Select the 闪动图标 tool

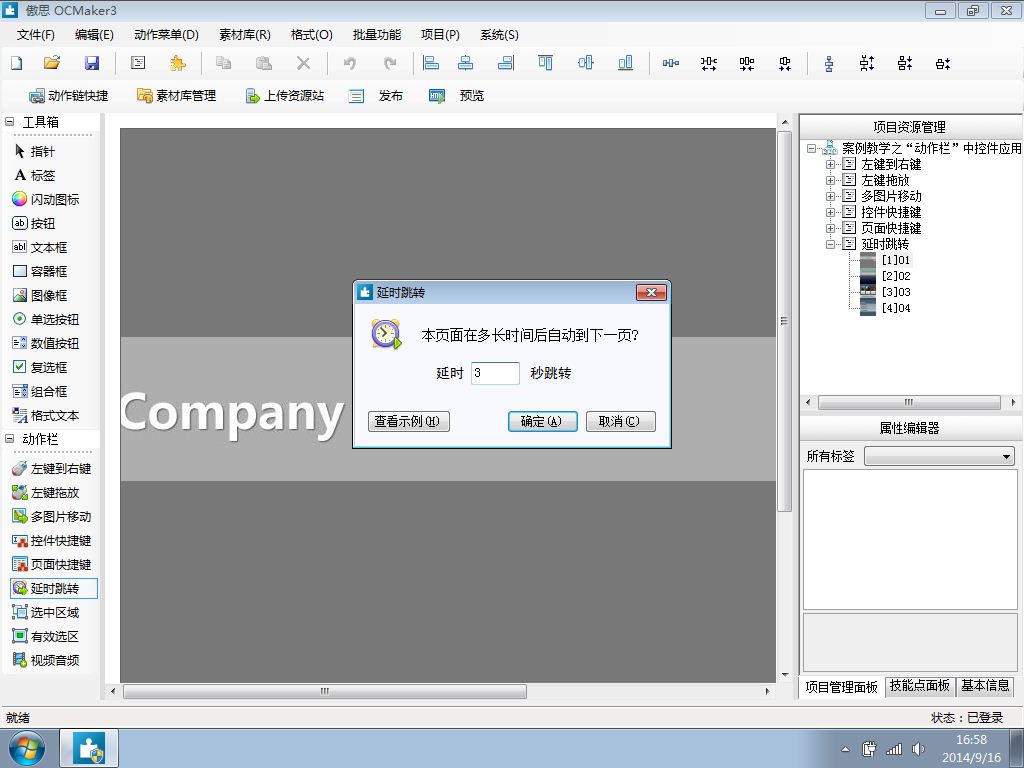(46, 199)
